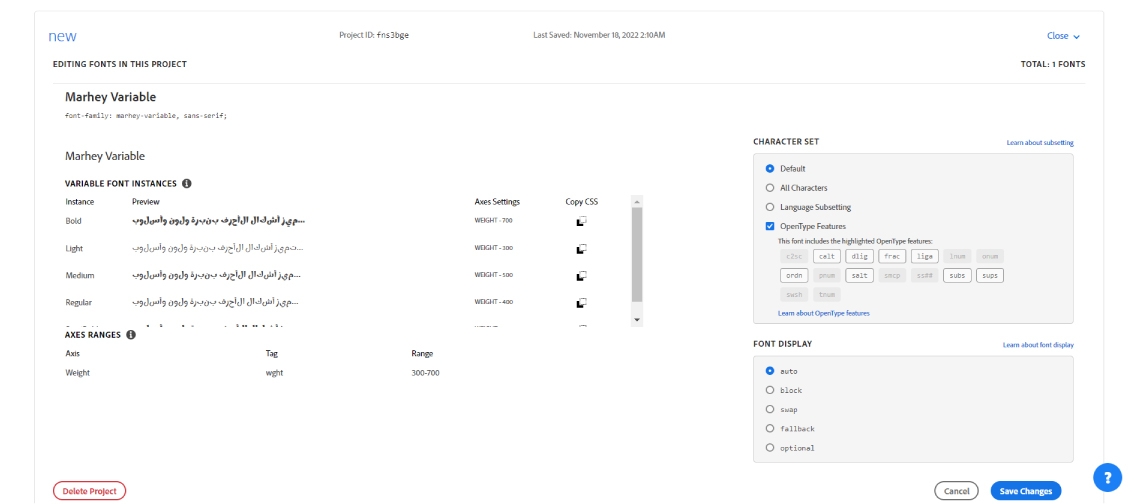Toggle the sups OpenType feature

click(990, 276)
